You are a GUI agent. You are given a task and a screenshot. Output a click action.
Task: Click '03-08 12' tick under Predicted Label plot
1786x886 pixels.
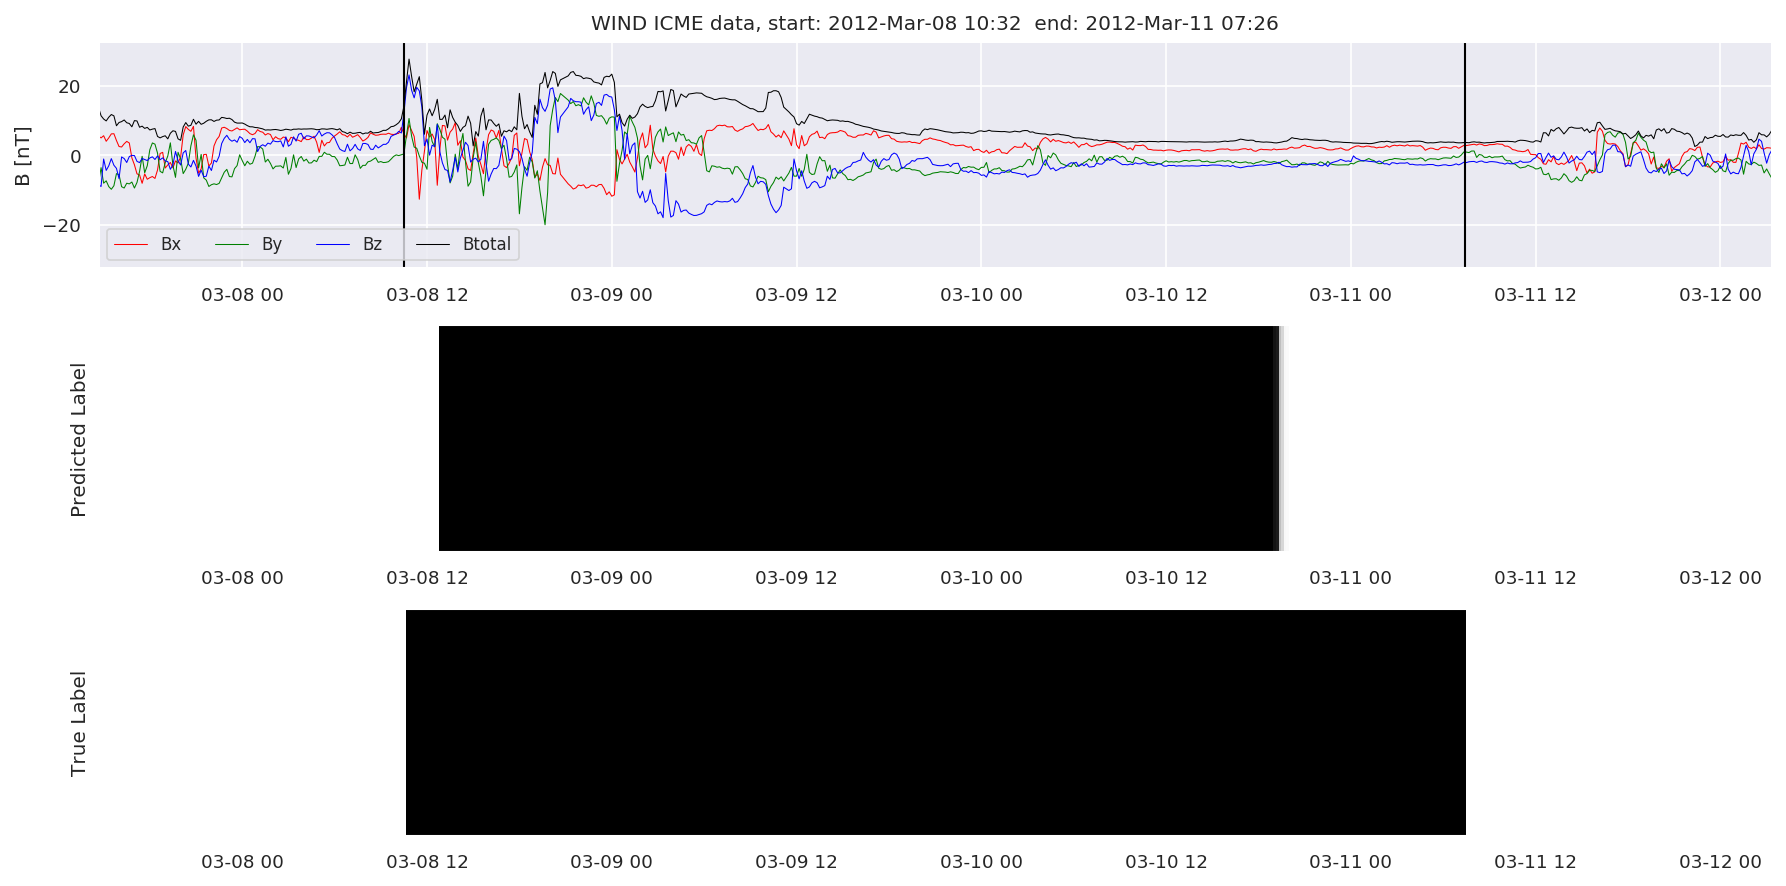click(427, 578)
